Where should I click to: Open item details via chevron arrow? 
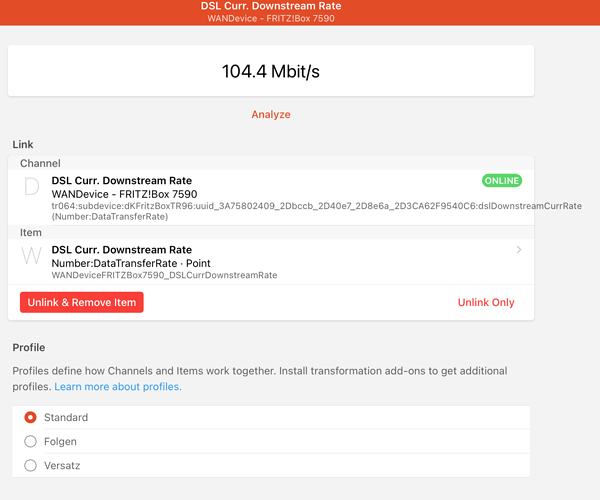518,250
